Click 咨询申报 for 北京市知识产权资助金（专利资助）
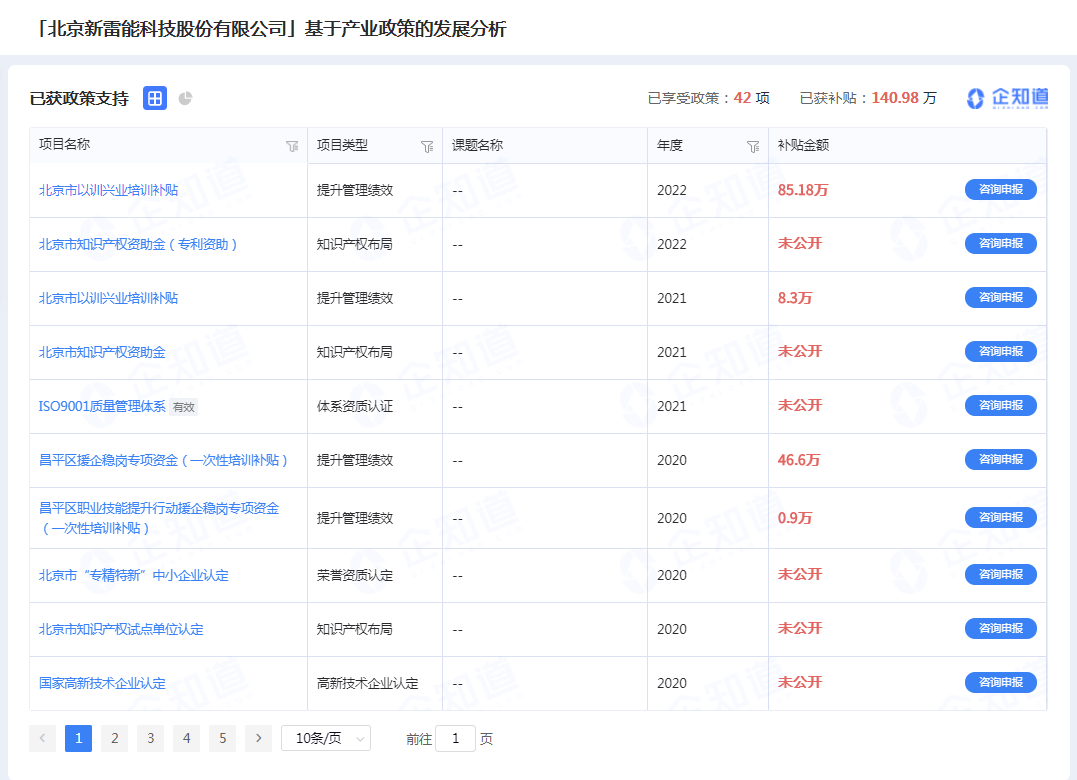The width and height of the screenshot is (1077, 780). click(1001, 243)
